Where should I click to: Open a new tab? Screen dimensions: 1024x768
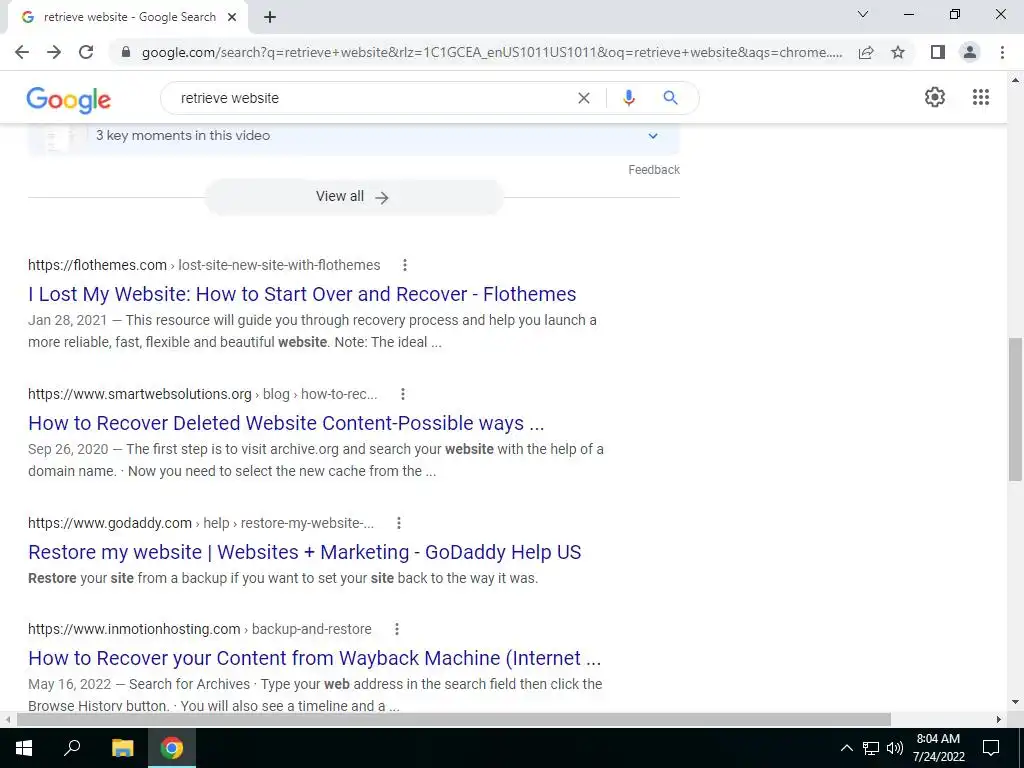click(270, 17)
